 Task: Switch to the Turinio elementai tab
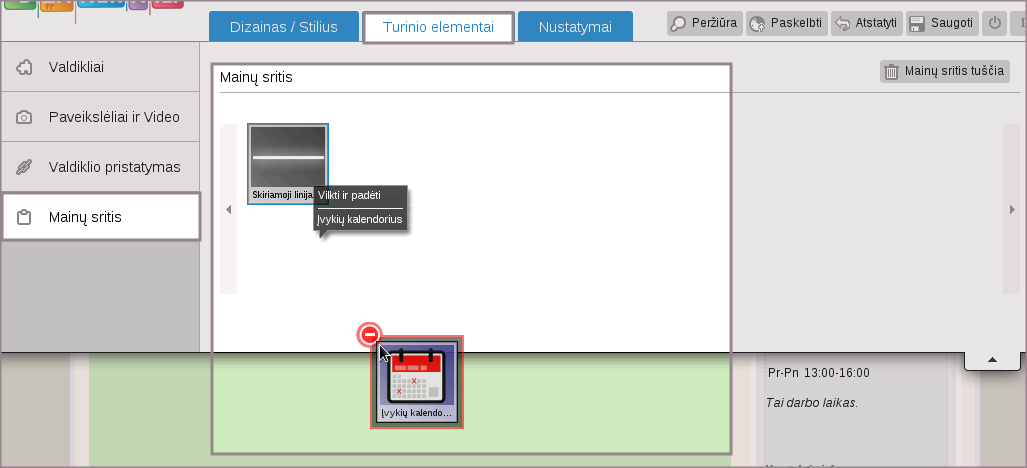pyautogui.click(x=438, y=27)
